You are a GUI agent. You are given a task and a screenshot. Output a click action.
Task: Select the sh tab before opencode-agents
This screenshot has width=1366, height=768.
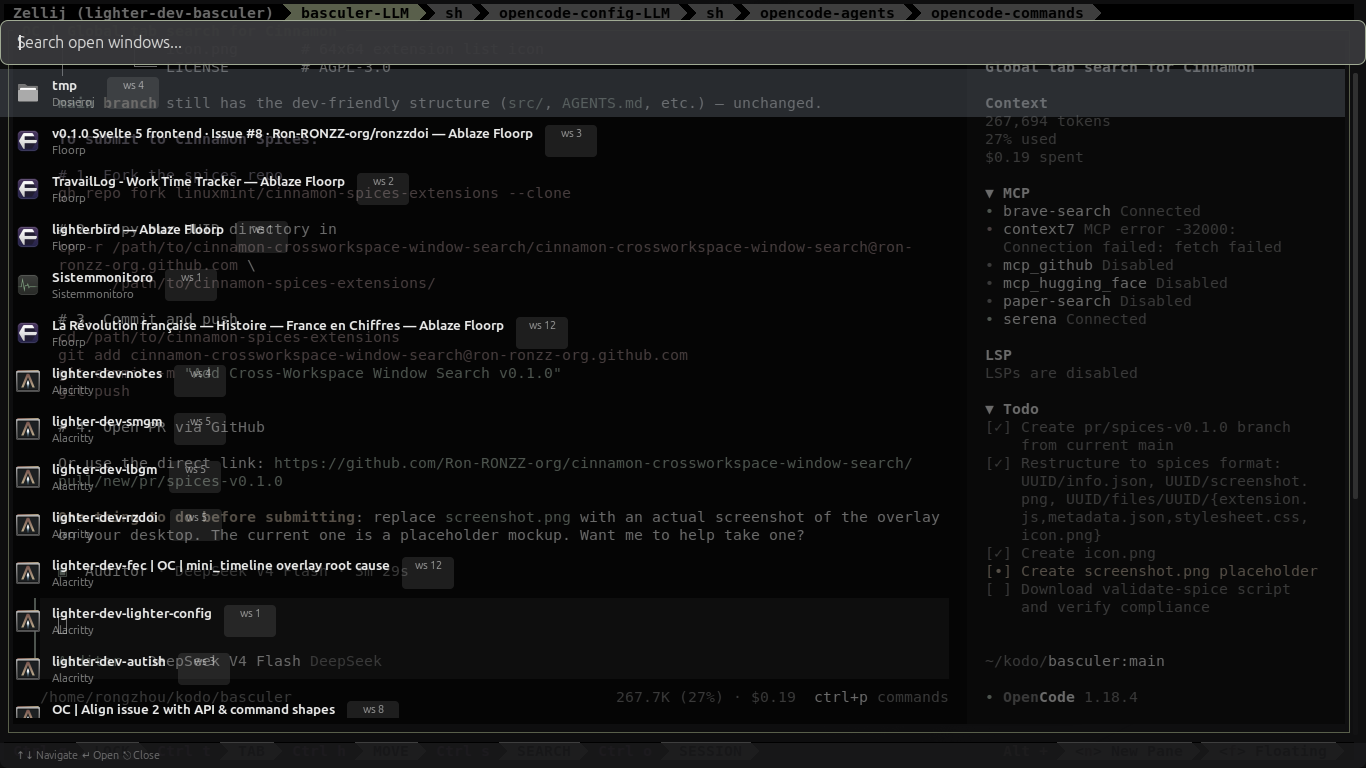[x=715, y=13]
